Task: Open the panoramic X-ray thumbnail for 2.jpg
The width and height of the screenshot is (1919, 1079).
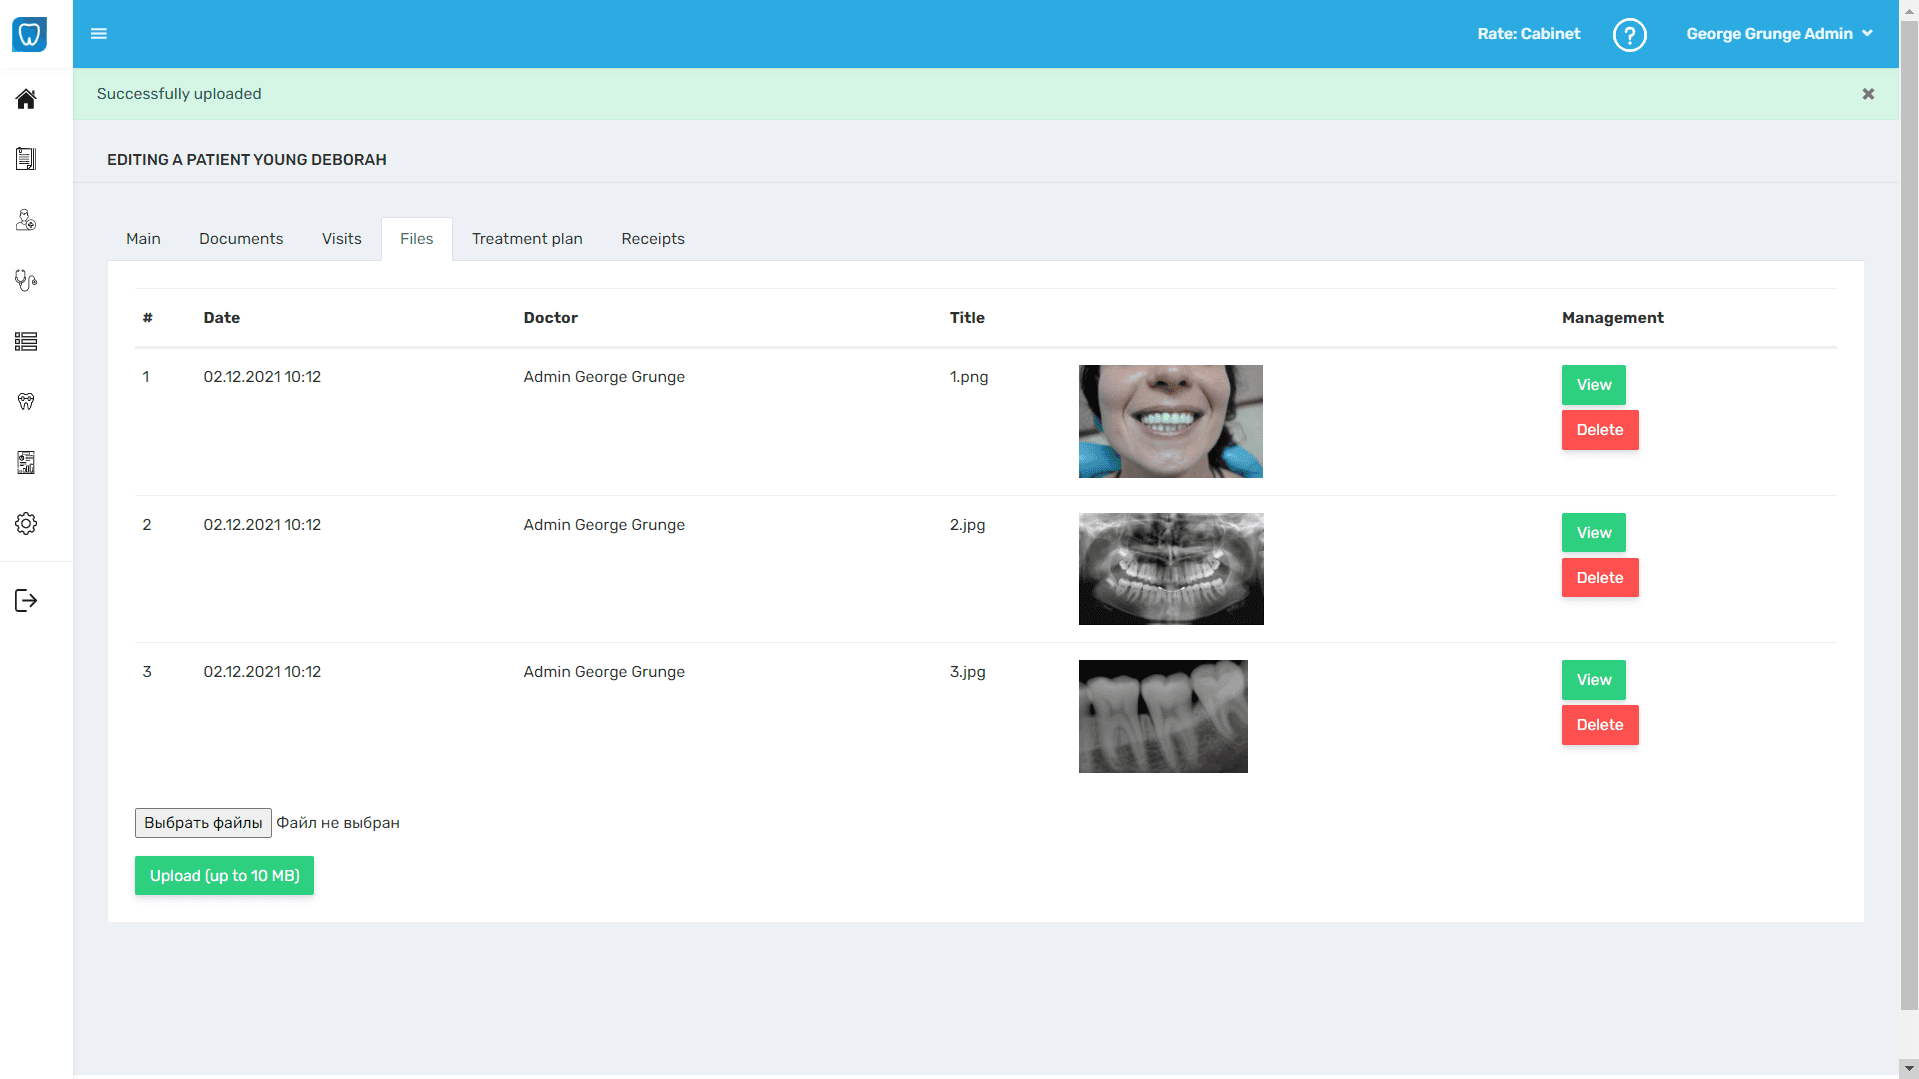Action: 1170,568
